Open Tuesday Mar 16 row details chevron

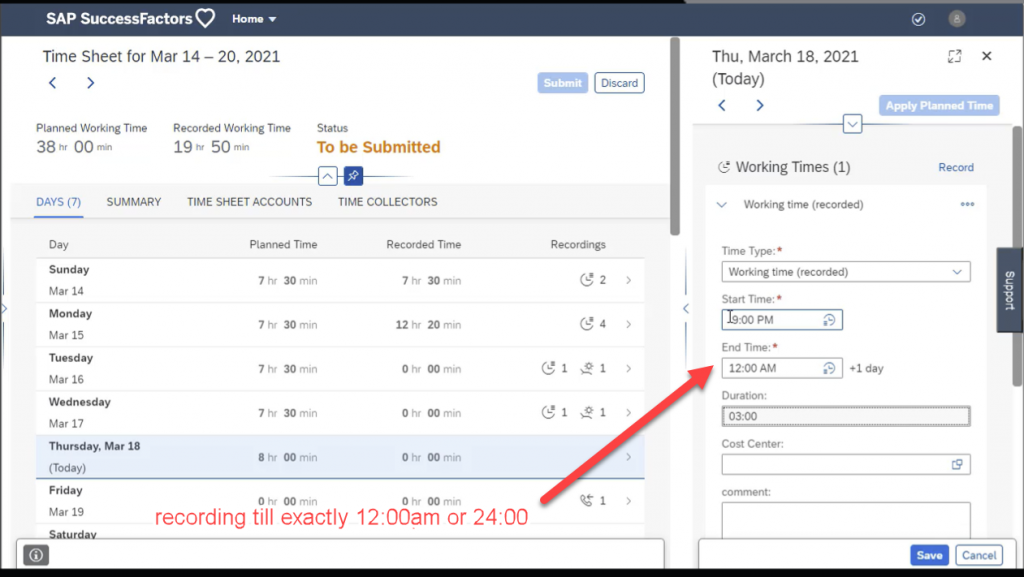pos(628,369)
